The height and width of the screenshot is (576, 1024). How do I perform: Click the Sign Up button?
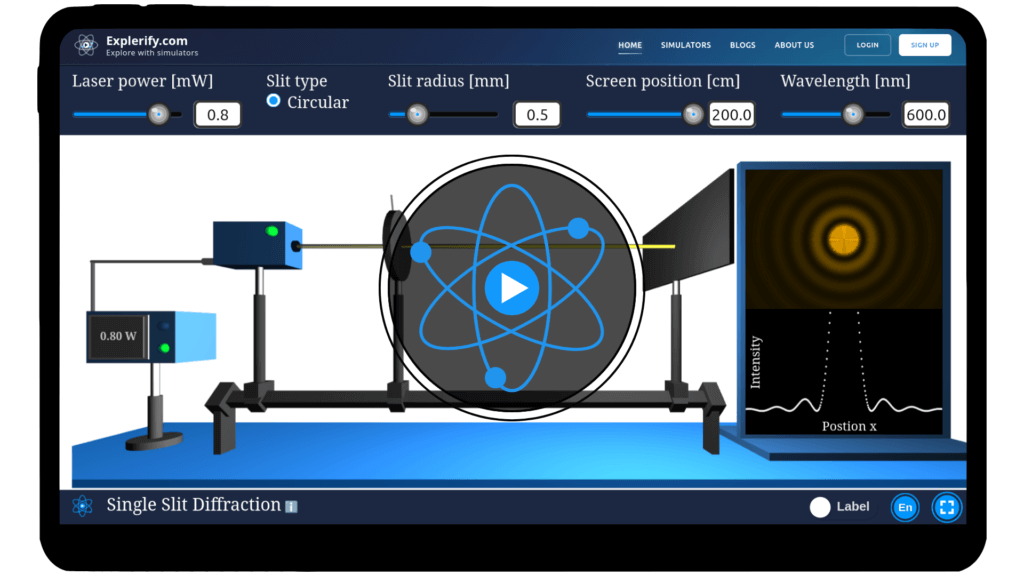click(923, 45)
